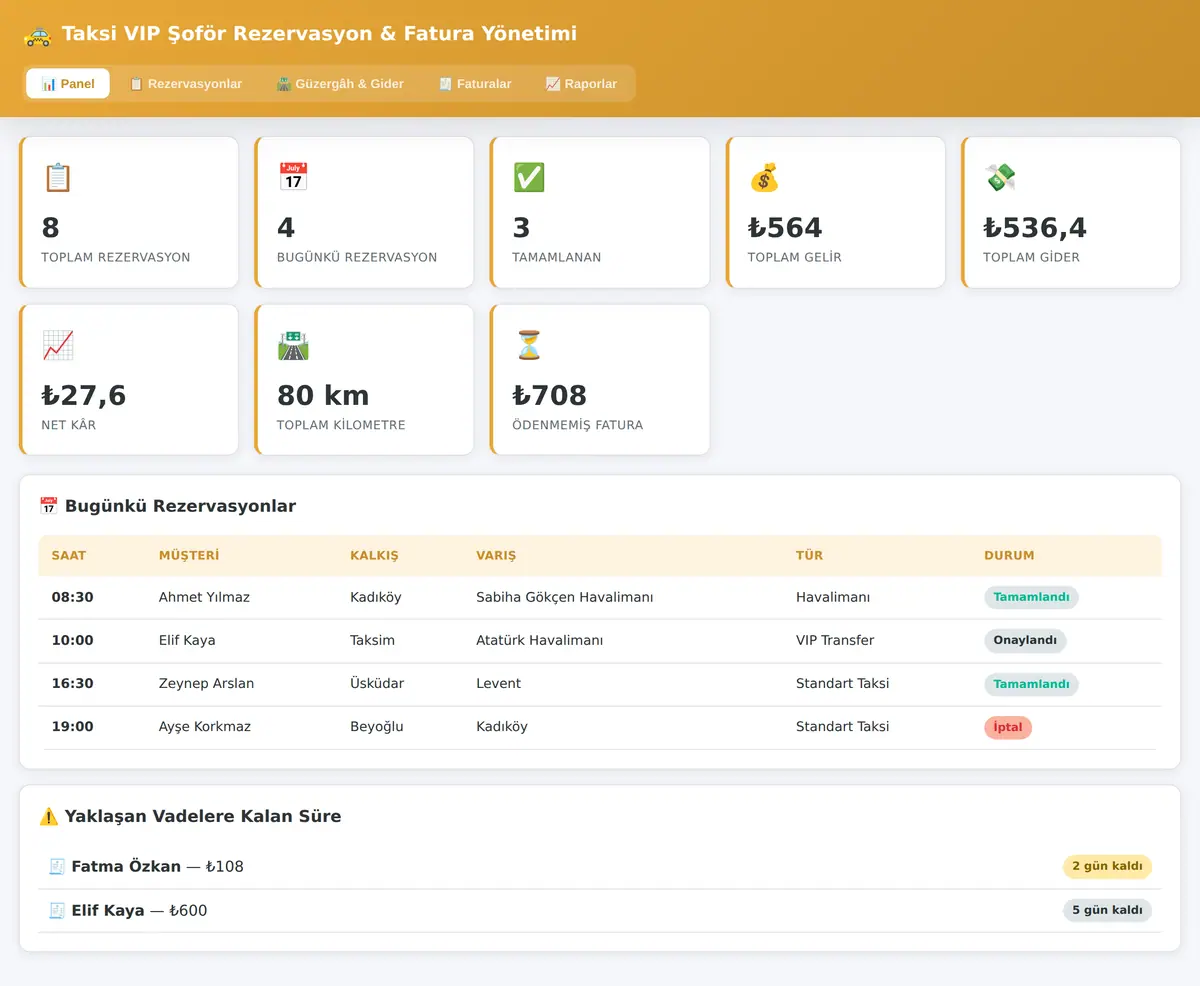Click the 10:00 time cell
The width and height of the screenshot is (1200, 986).
click(73, 640)
